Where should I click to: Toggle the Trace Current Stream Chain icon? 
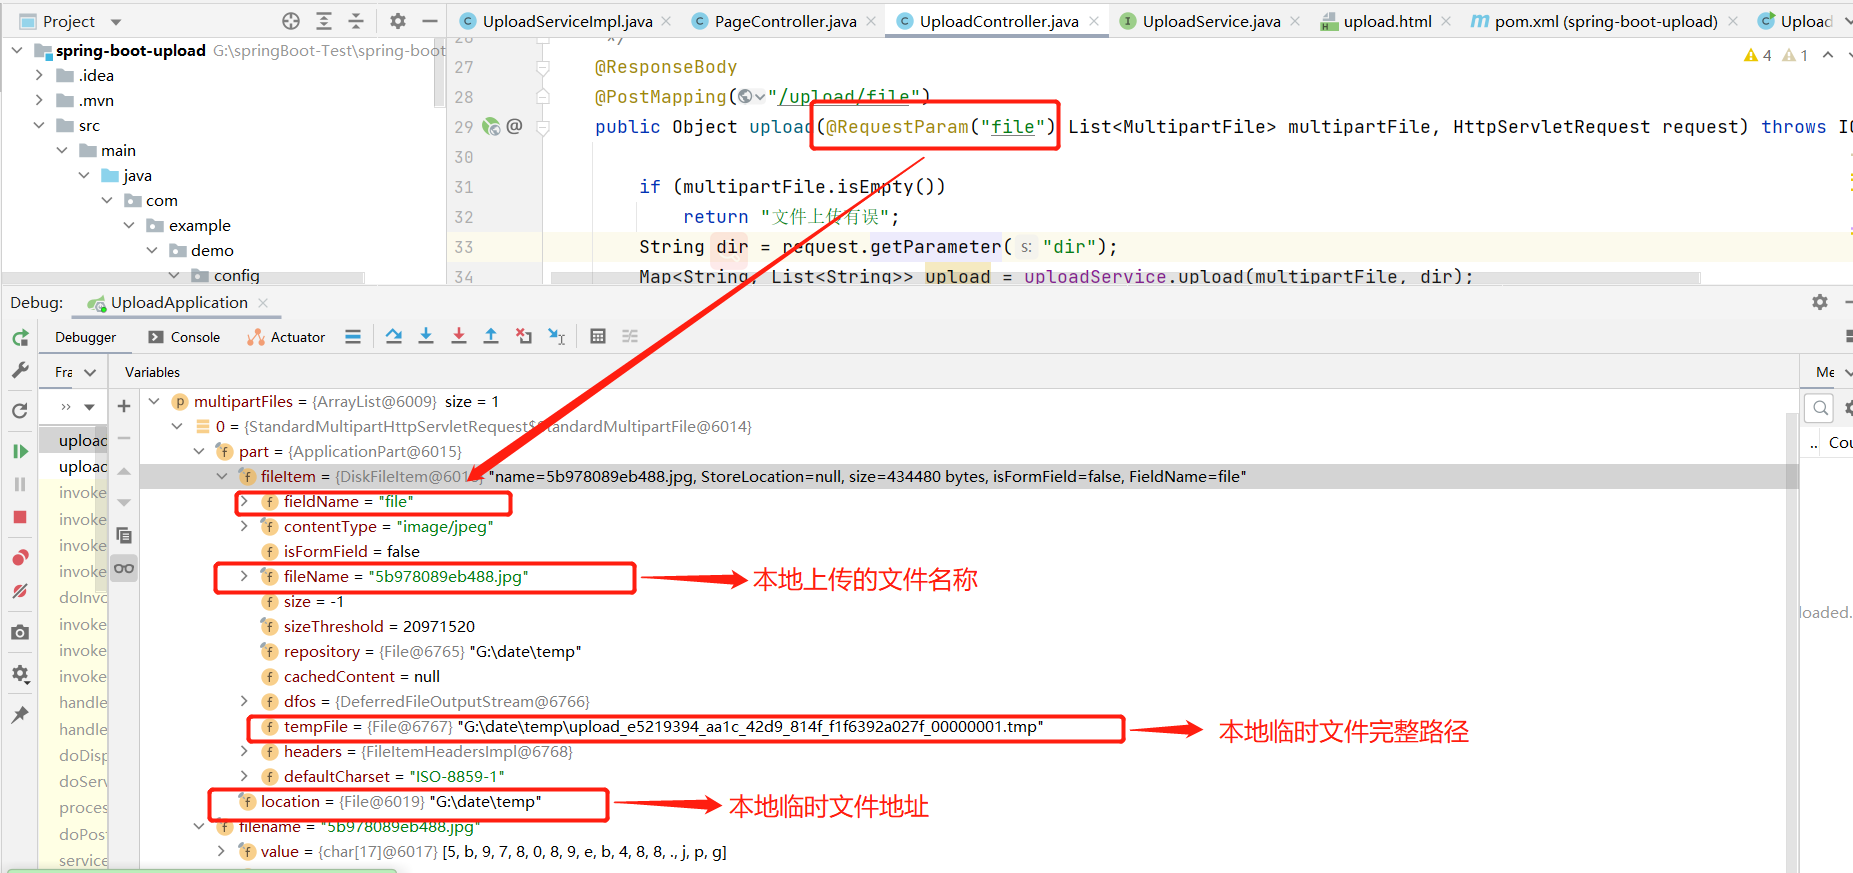tap(630, 337)
